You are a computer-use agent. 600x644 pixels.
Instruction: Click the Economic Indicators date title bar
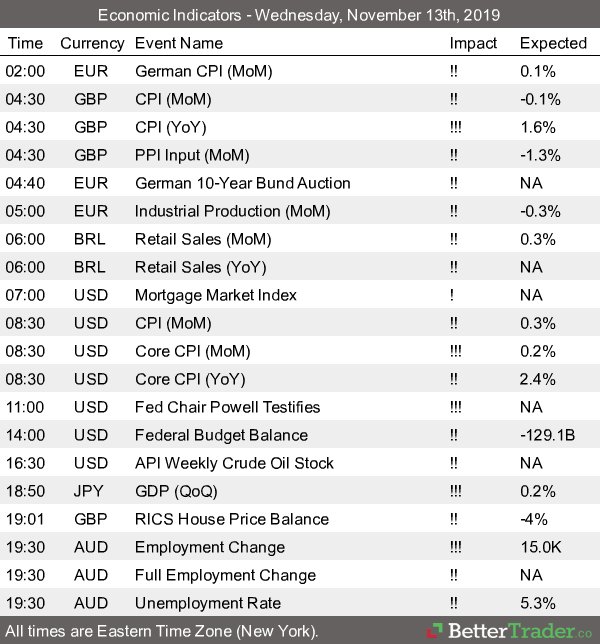coord(300,16)
